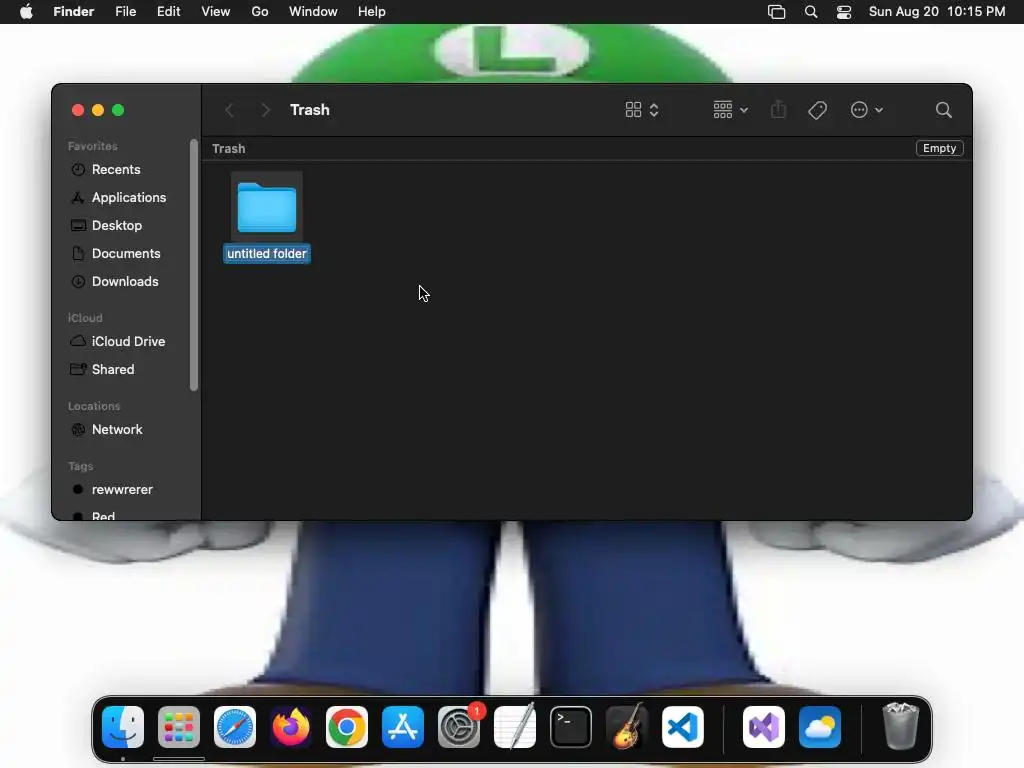Open the Go menu
1024x768 pixels.
[x=260, y=12]
